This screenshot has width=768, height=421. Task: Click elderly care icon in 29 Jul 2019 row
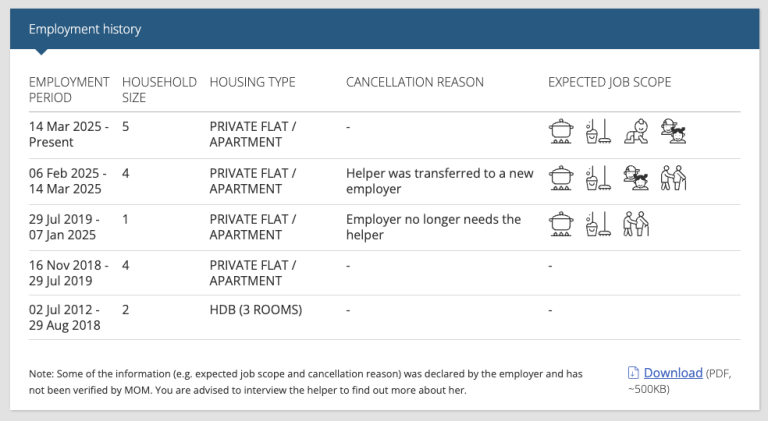636,224
